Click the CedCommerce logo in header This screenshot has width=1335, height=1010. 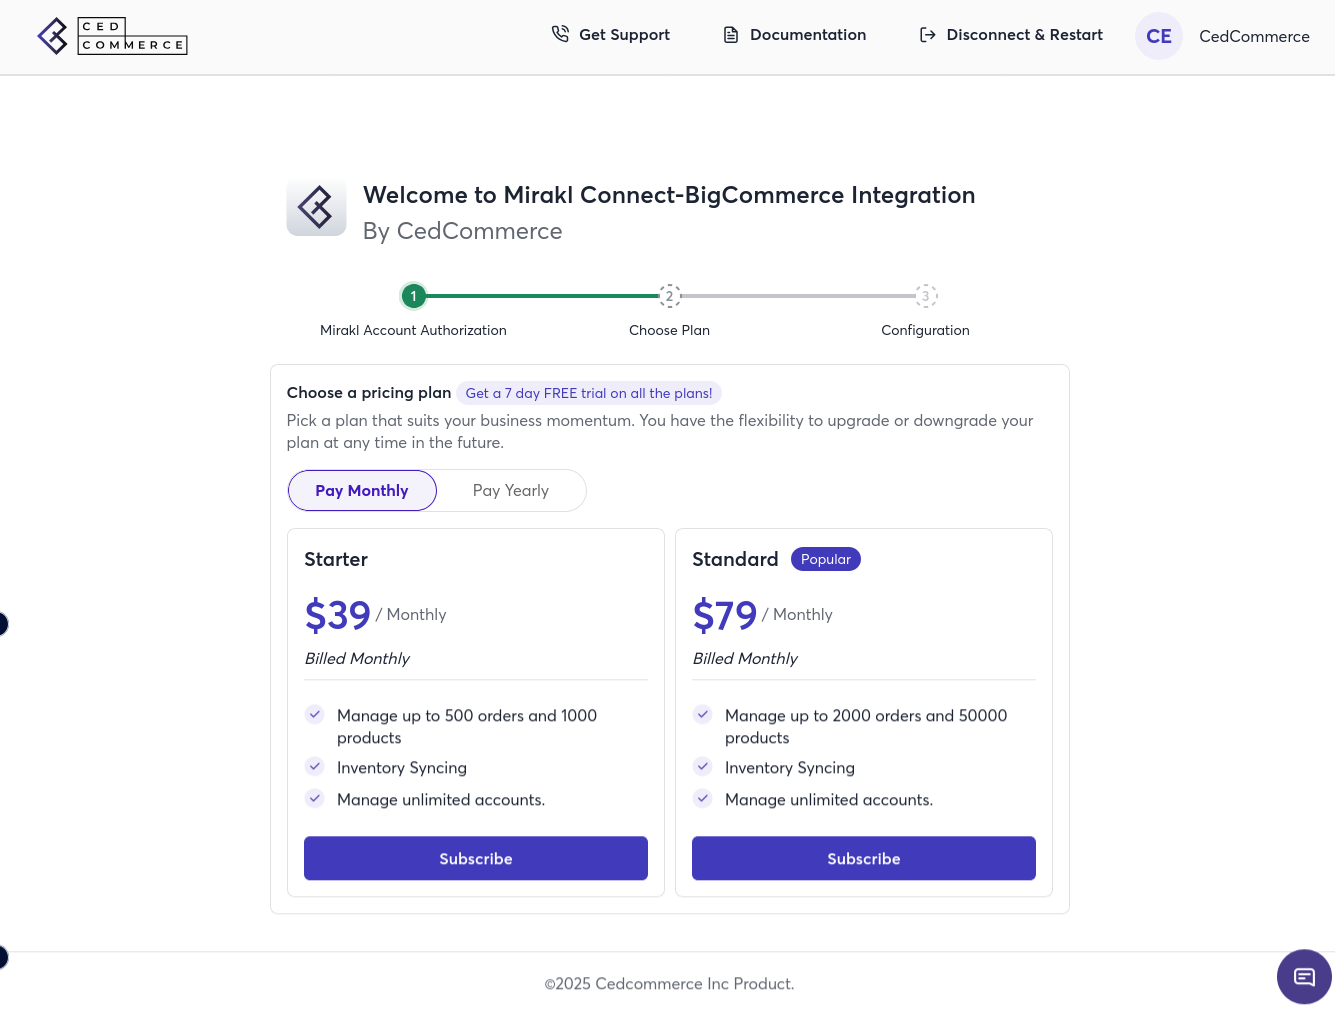(x=112, y=36)
